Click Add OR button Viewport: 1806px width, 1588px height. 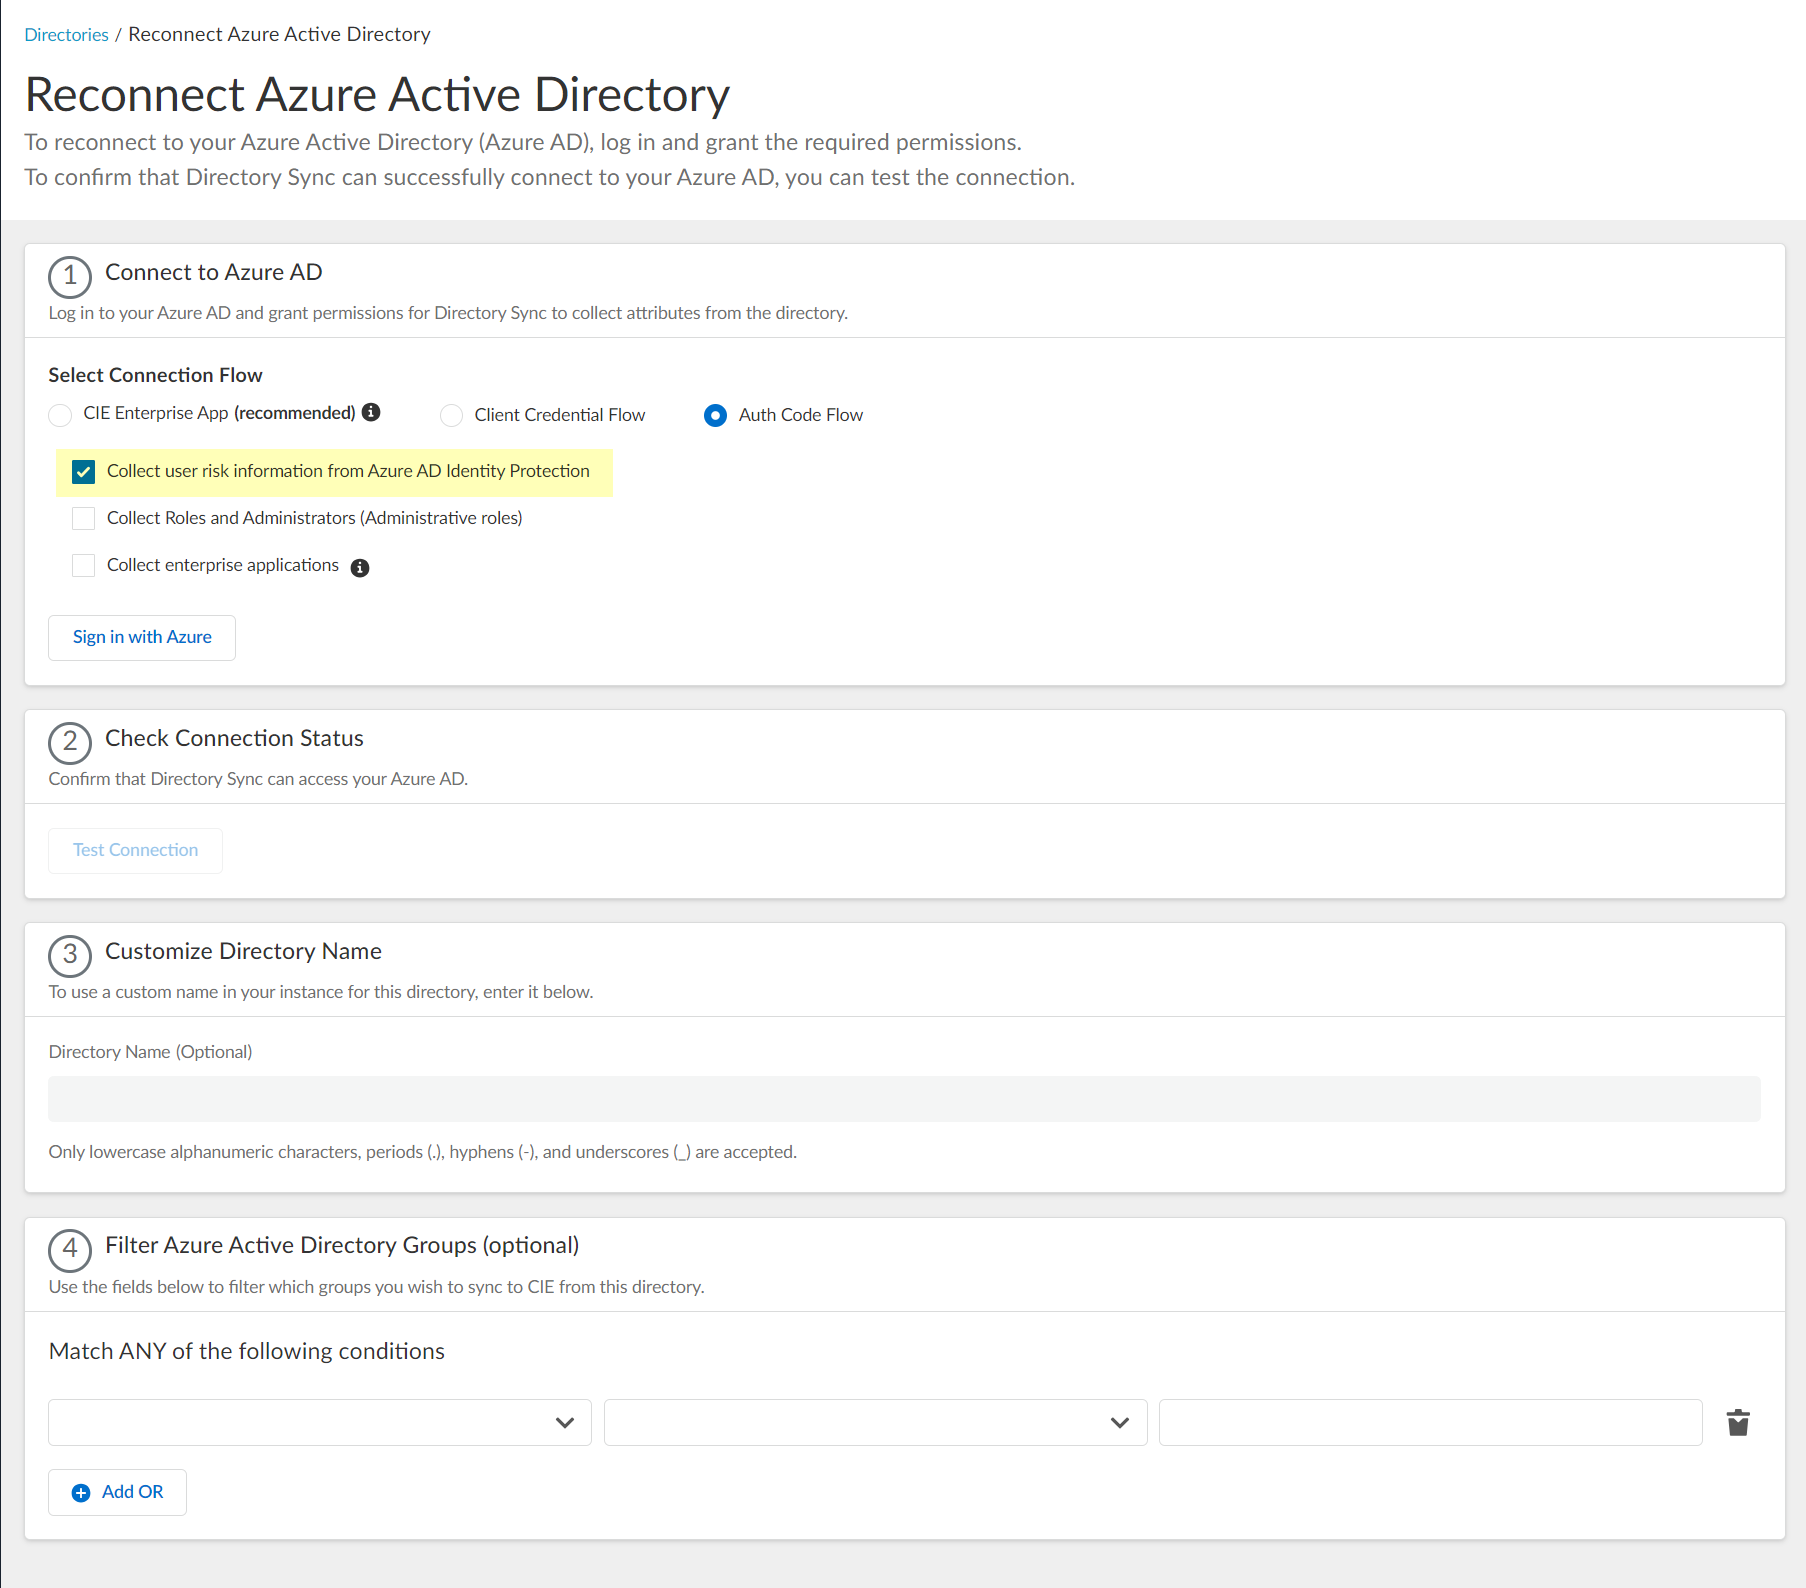pyautogui.click(x=118, y=1492)
